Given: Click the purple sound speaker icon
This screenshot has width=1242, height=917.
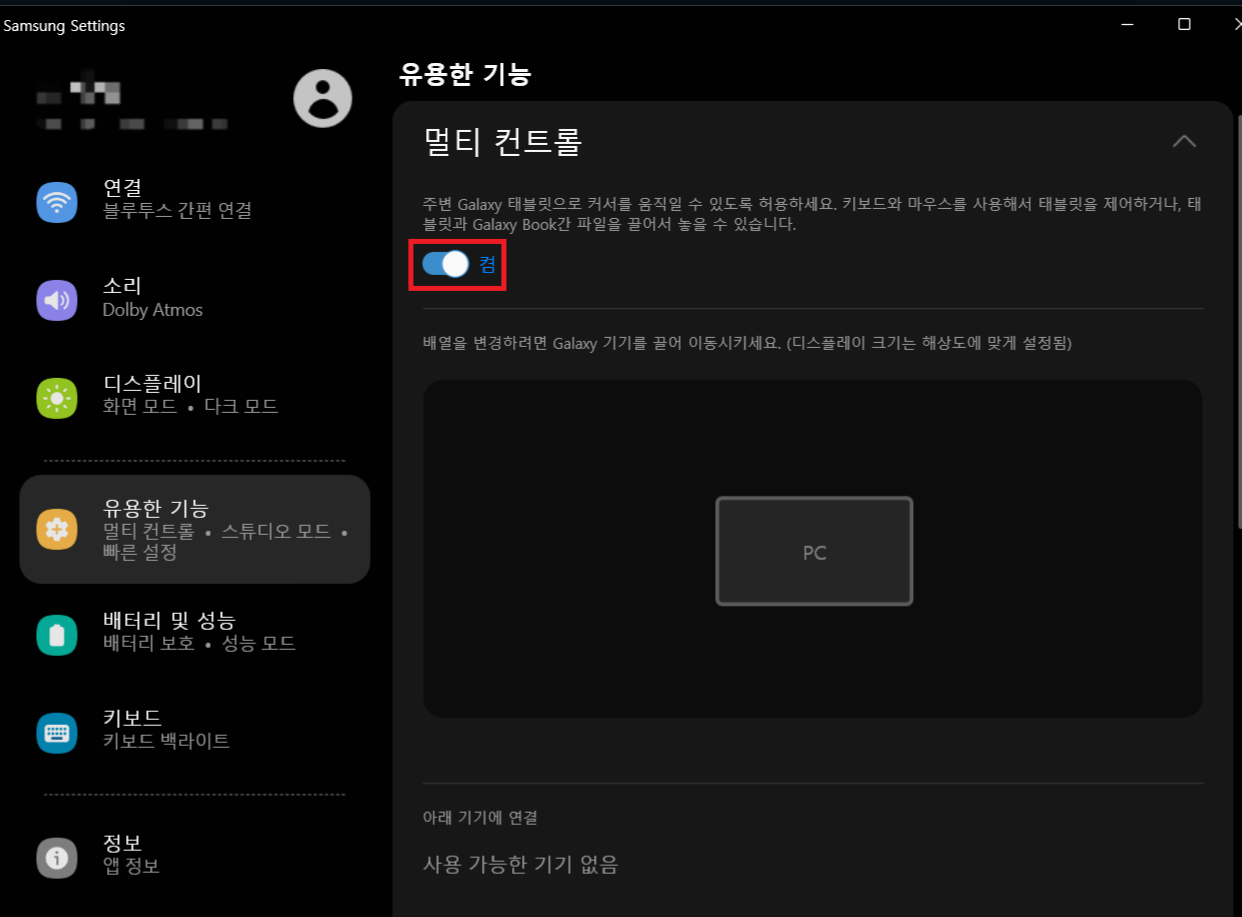Looking at the screenshot, I should (x=57, y=300).
